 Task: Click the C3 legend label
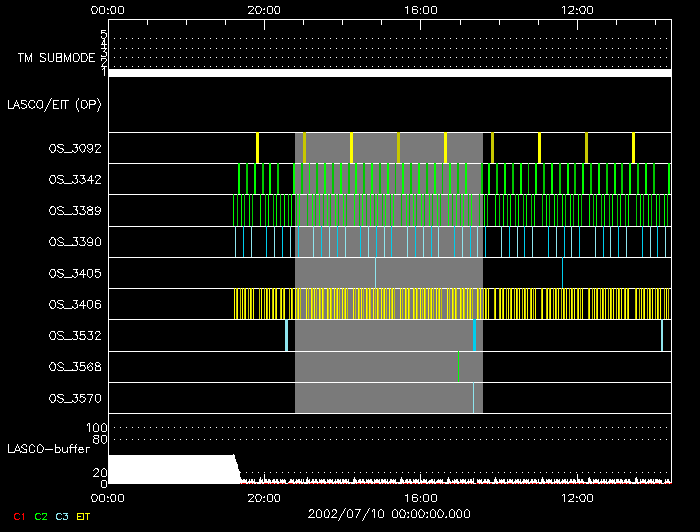tap(64, 516)
